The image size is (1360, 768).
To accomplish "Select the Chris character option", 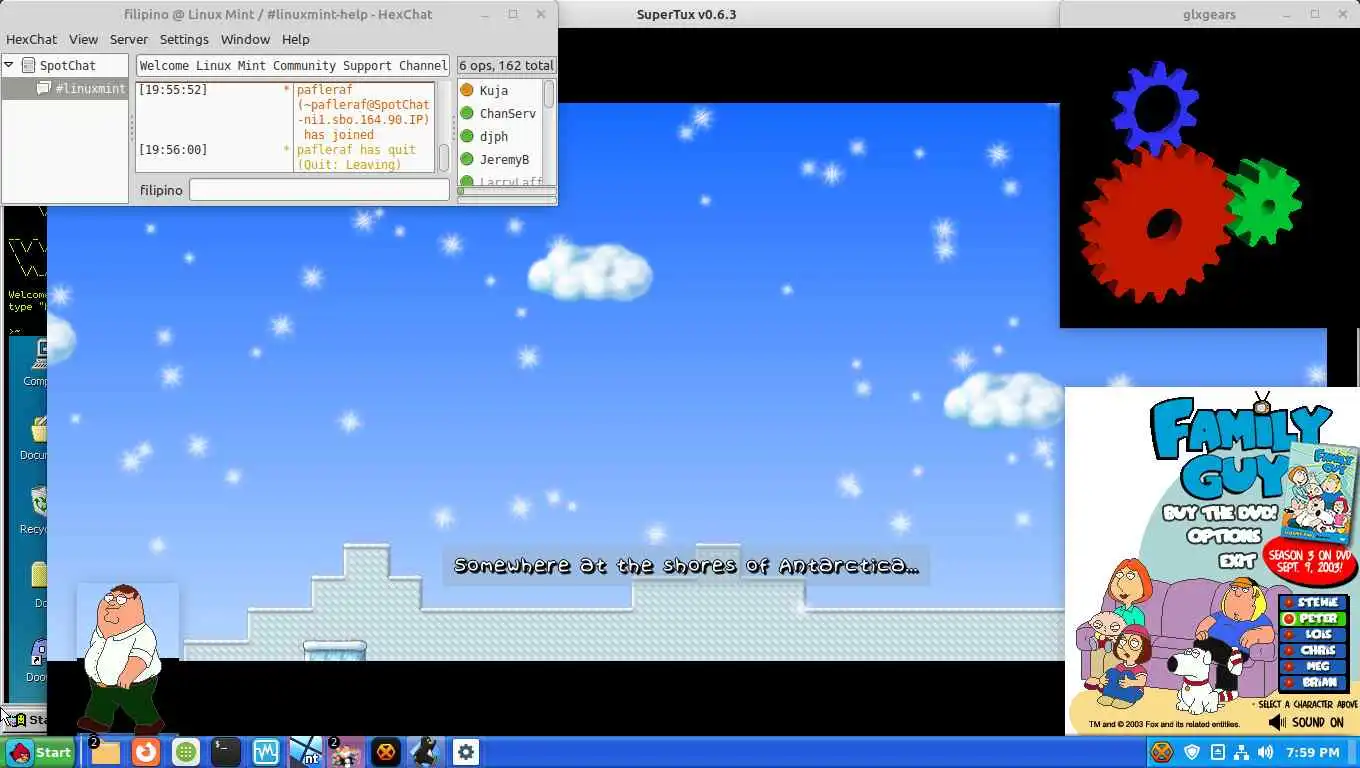I will [1313, 650].
